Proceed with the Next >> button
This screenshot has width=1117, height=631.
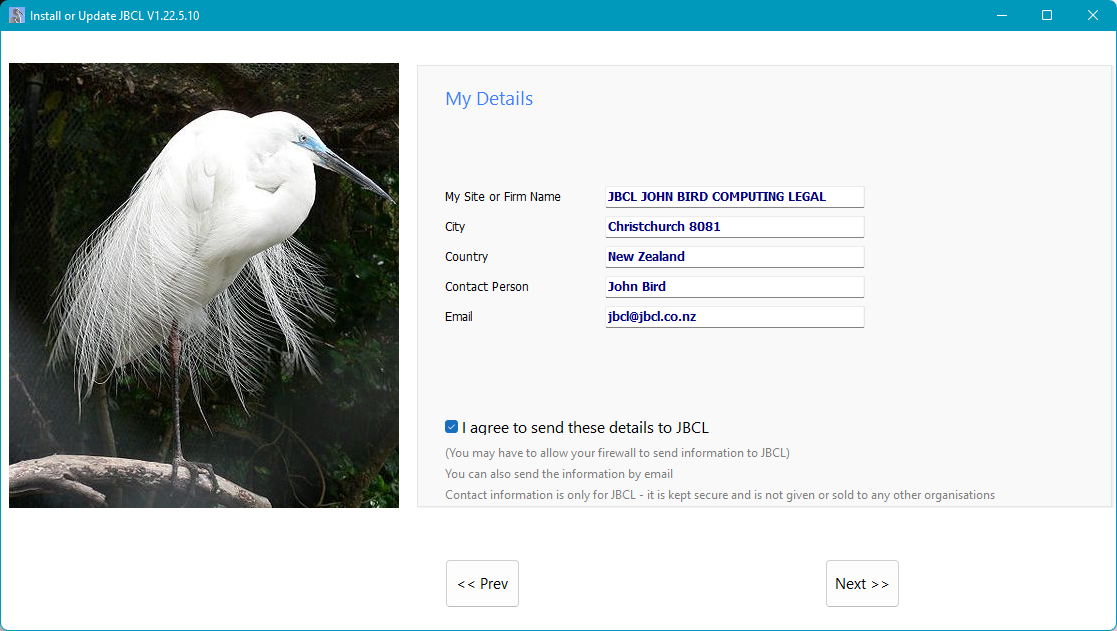(x=862, y=584)
